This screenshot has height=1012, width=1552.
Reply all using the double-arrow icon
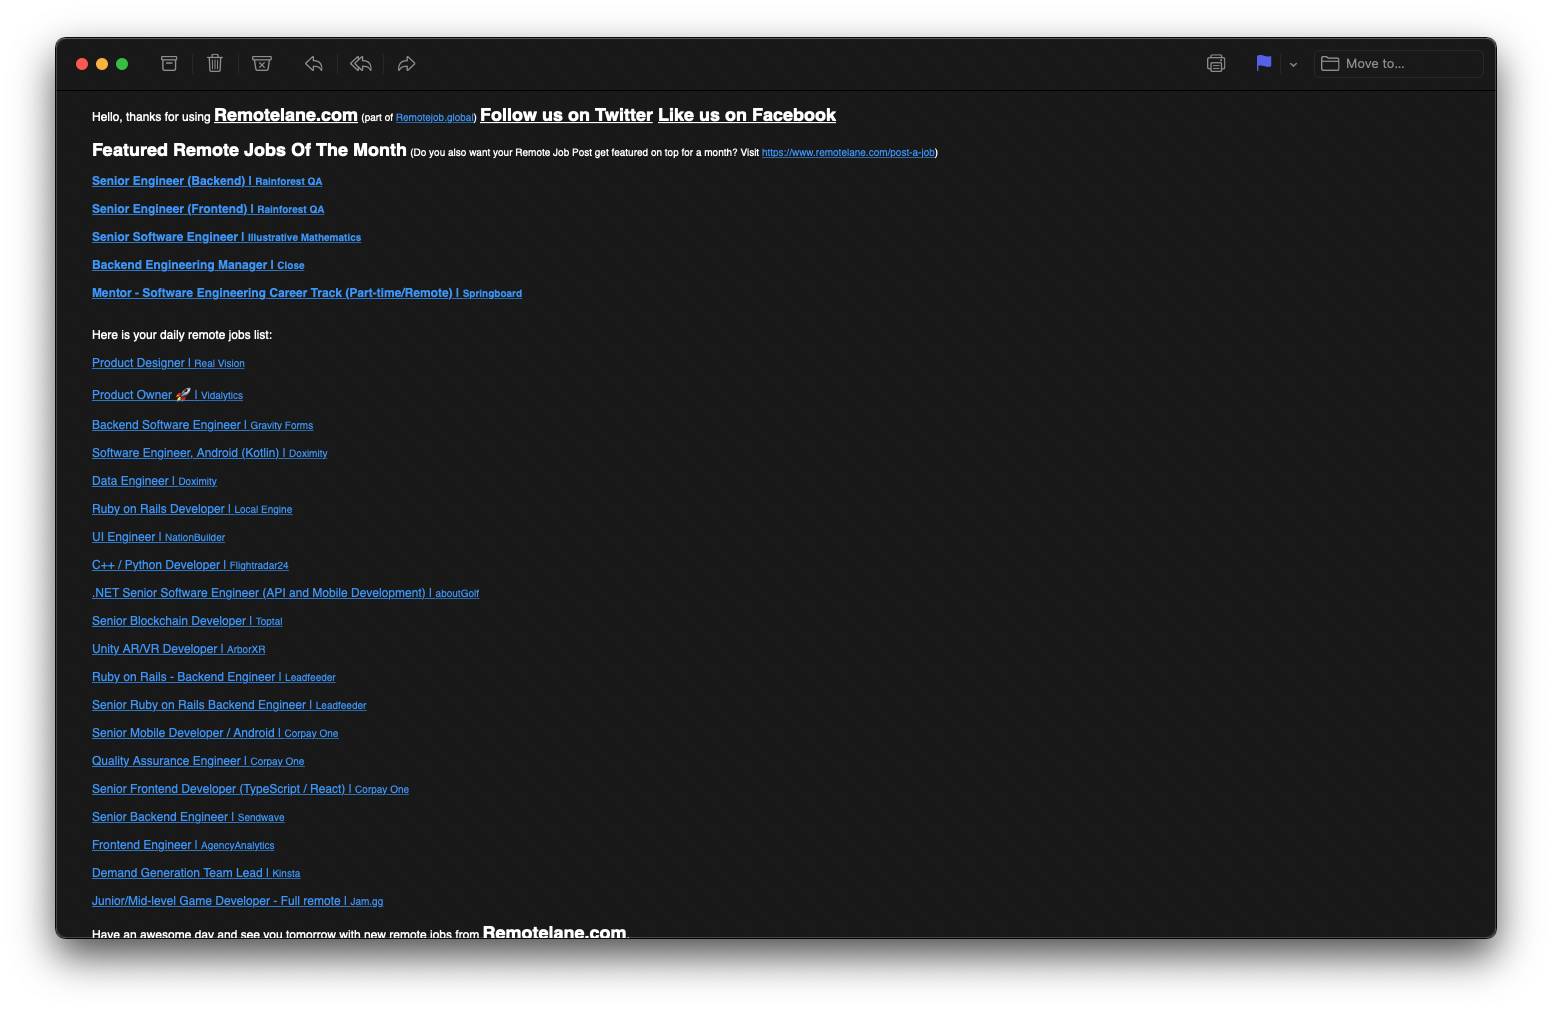tap(361, 64)
